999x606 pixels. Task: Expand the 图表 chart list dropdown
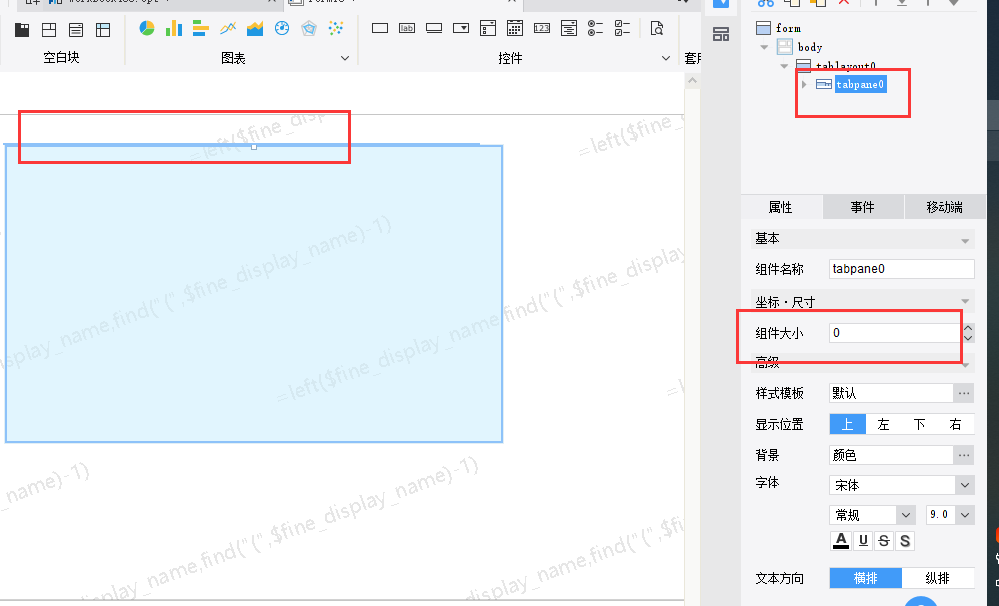click(x=345, y=58)
